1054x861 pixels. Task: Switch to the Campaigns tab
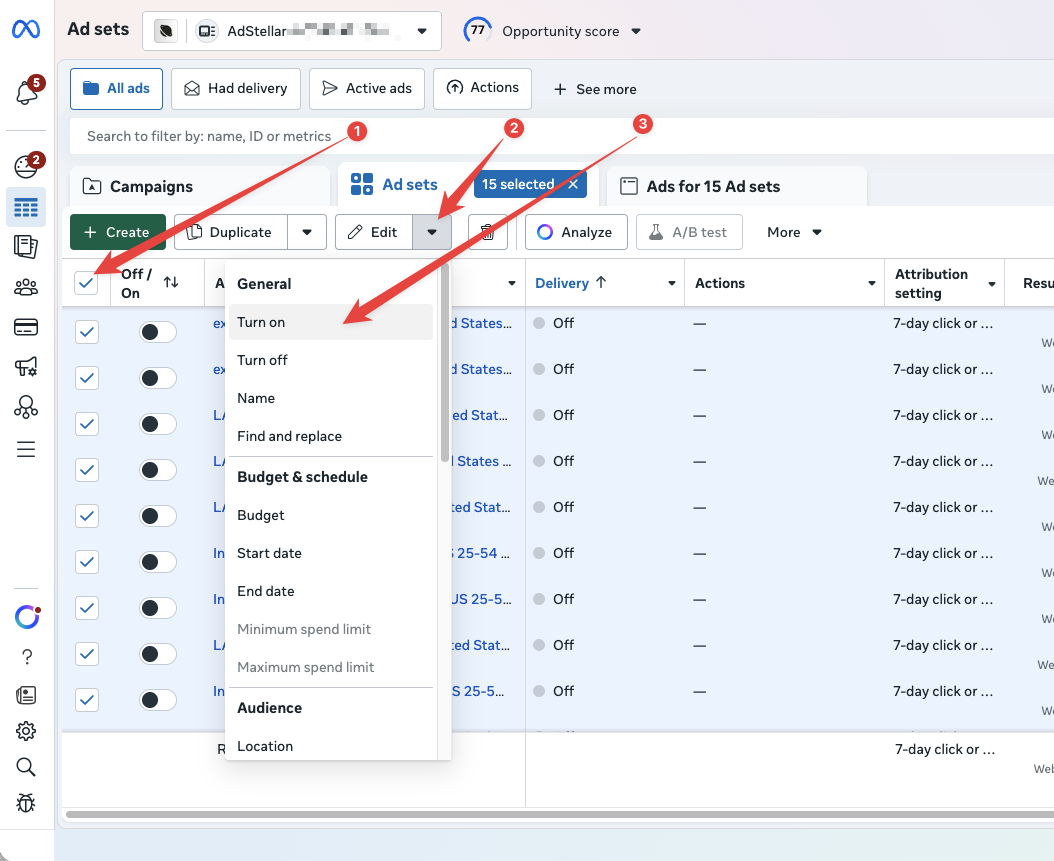(x=200, y=186)
